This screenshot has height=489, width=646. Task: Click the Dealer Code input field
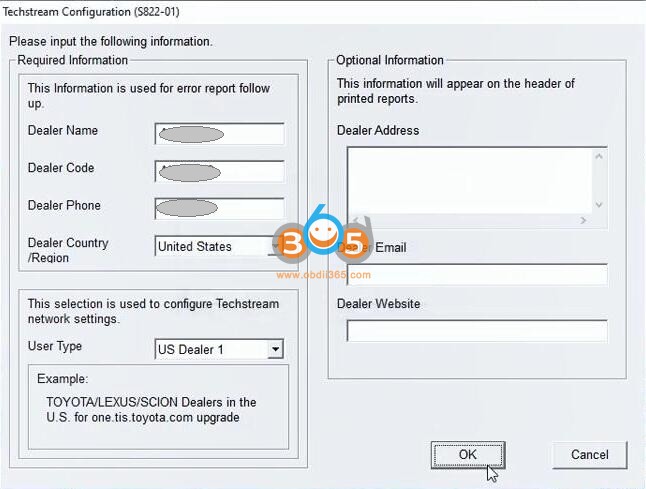(x=219, y=171)
